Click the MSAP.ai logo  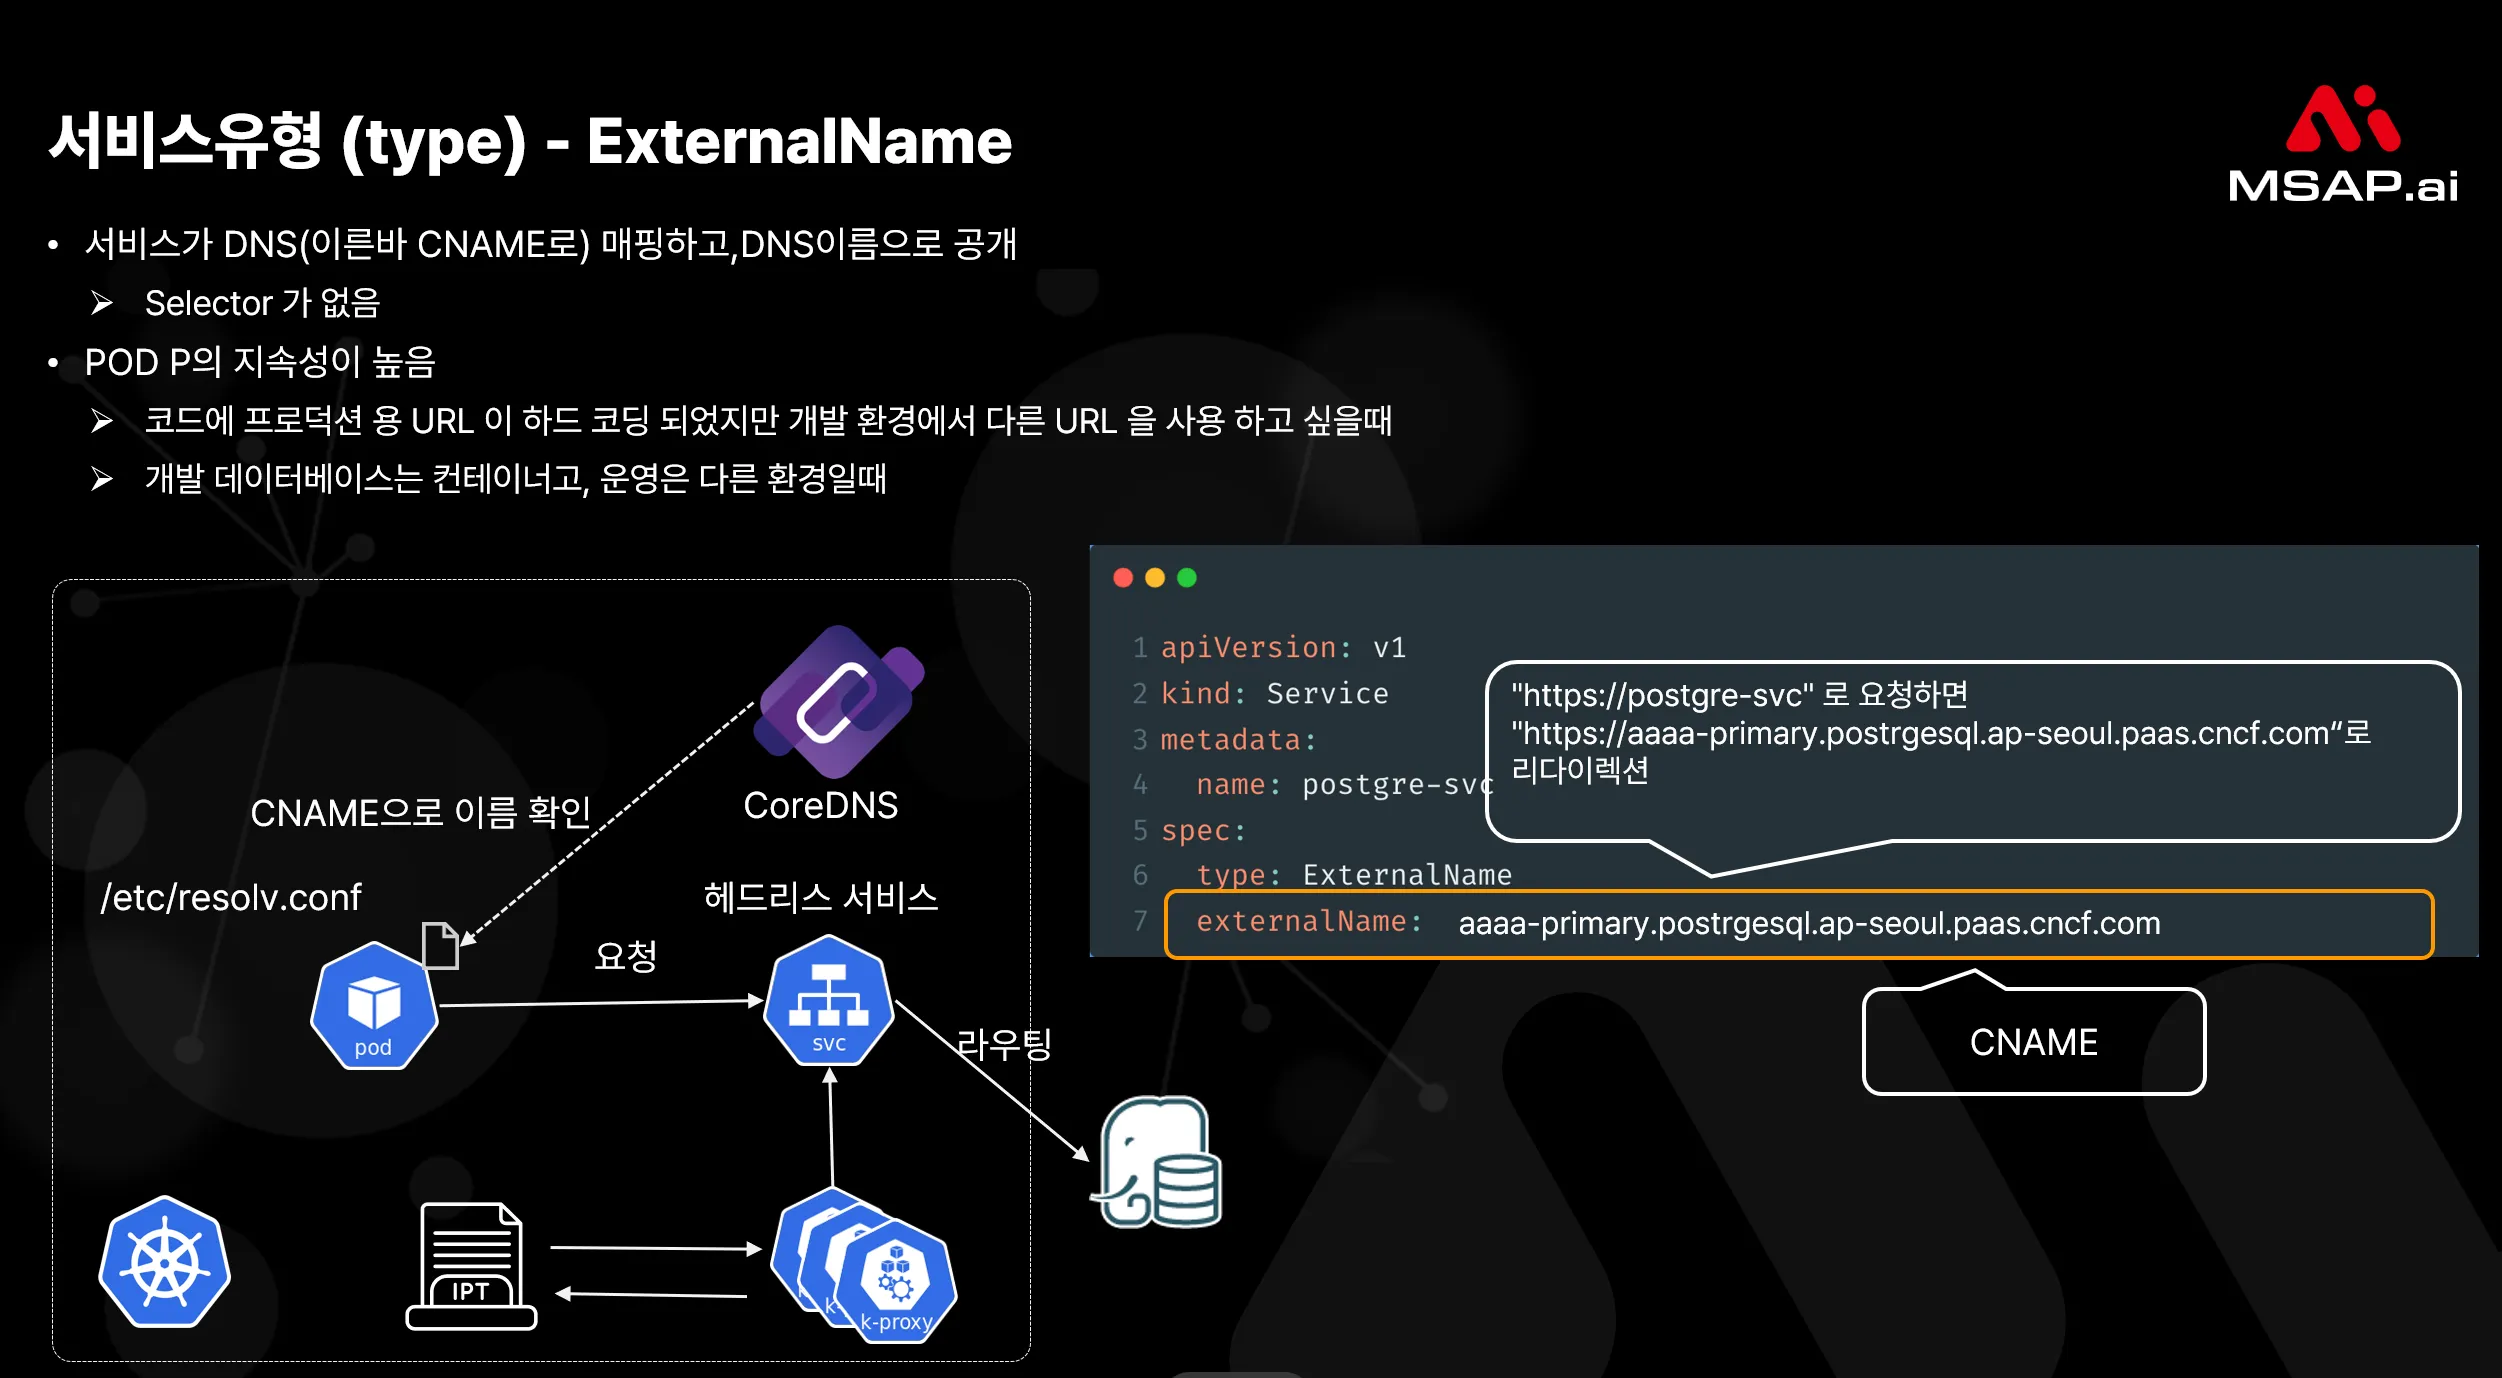click(x=2343, y=145)
